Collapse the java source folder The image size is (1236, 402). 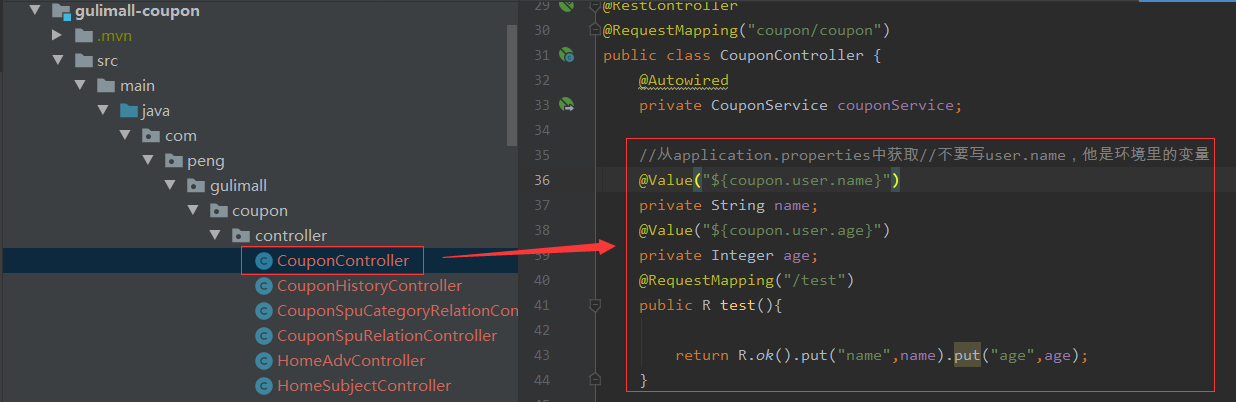[x=104, y=111]
